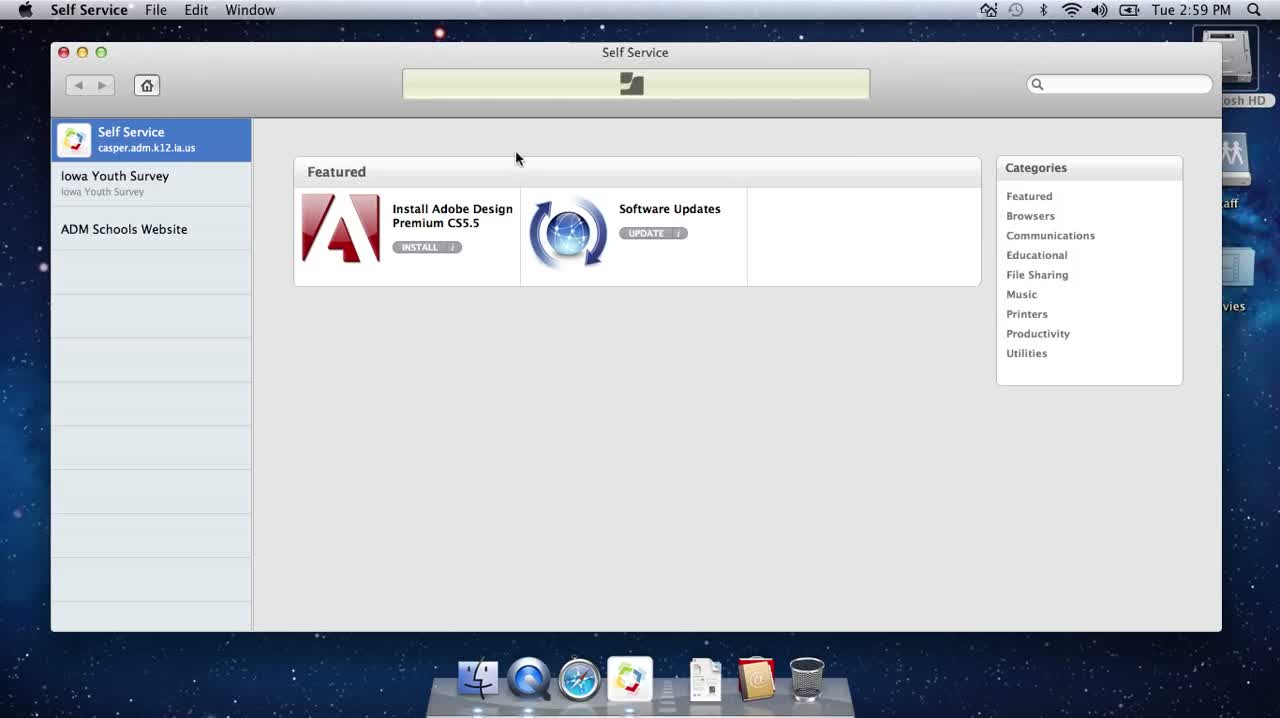Open Address Book from the Dock
Viewport: 1280px width, 718px height.
click(x=756, y=679)
